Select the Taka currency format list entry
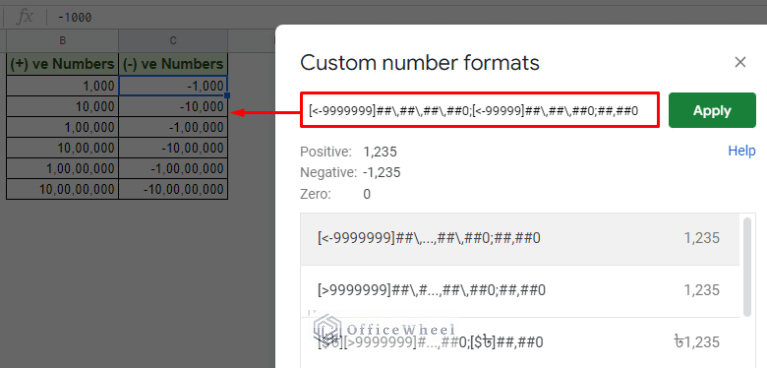767x368 pixels. pos(519,342)
